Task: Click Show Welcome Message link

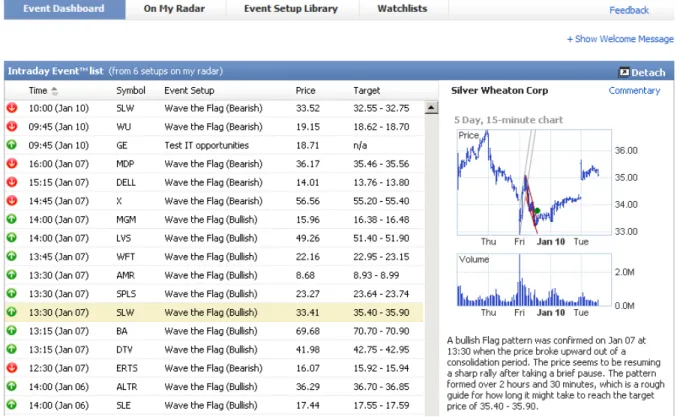Action: pyautogui.click(x=620, y=39)
